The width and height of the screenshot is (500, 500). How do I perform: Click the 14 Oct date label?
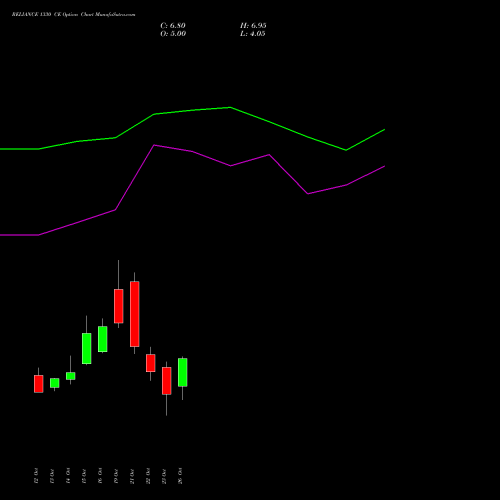coord(68,476)
